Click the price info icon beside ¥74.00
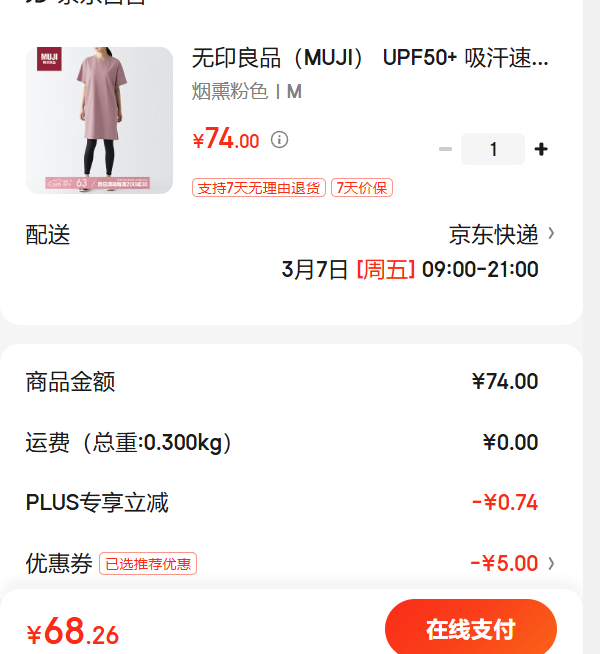600x654 pixels. pos(279,140)
